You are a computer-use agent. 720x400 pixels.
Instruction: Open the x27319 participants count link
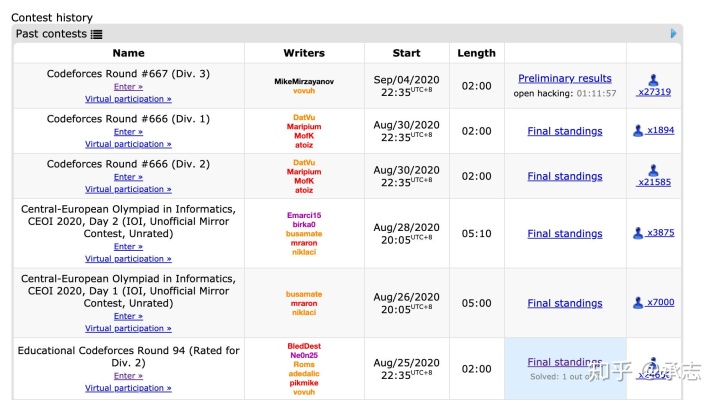[654, 92]
